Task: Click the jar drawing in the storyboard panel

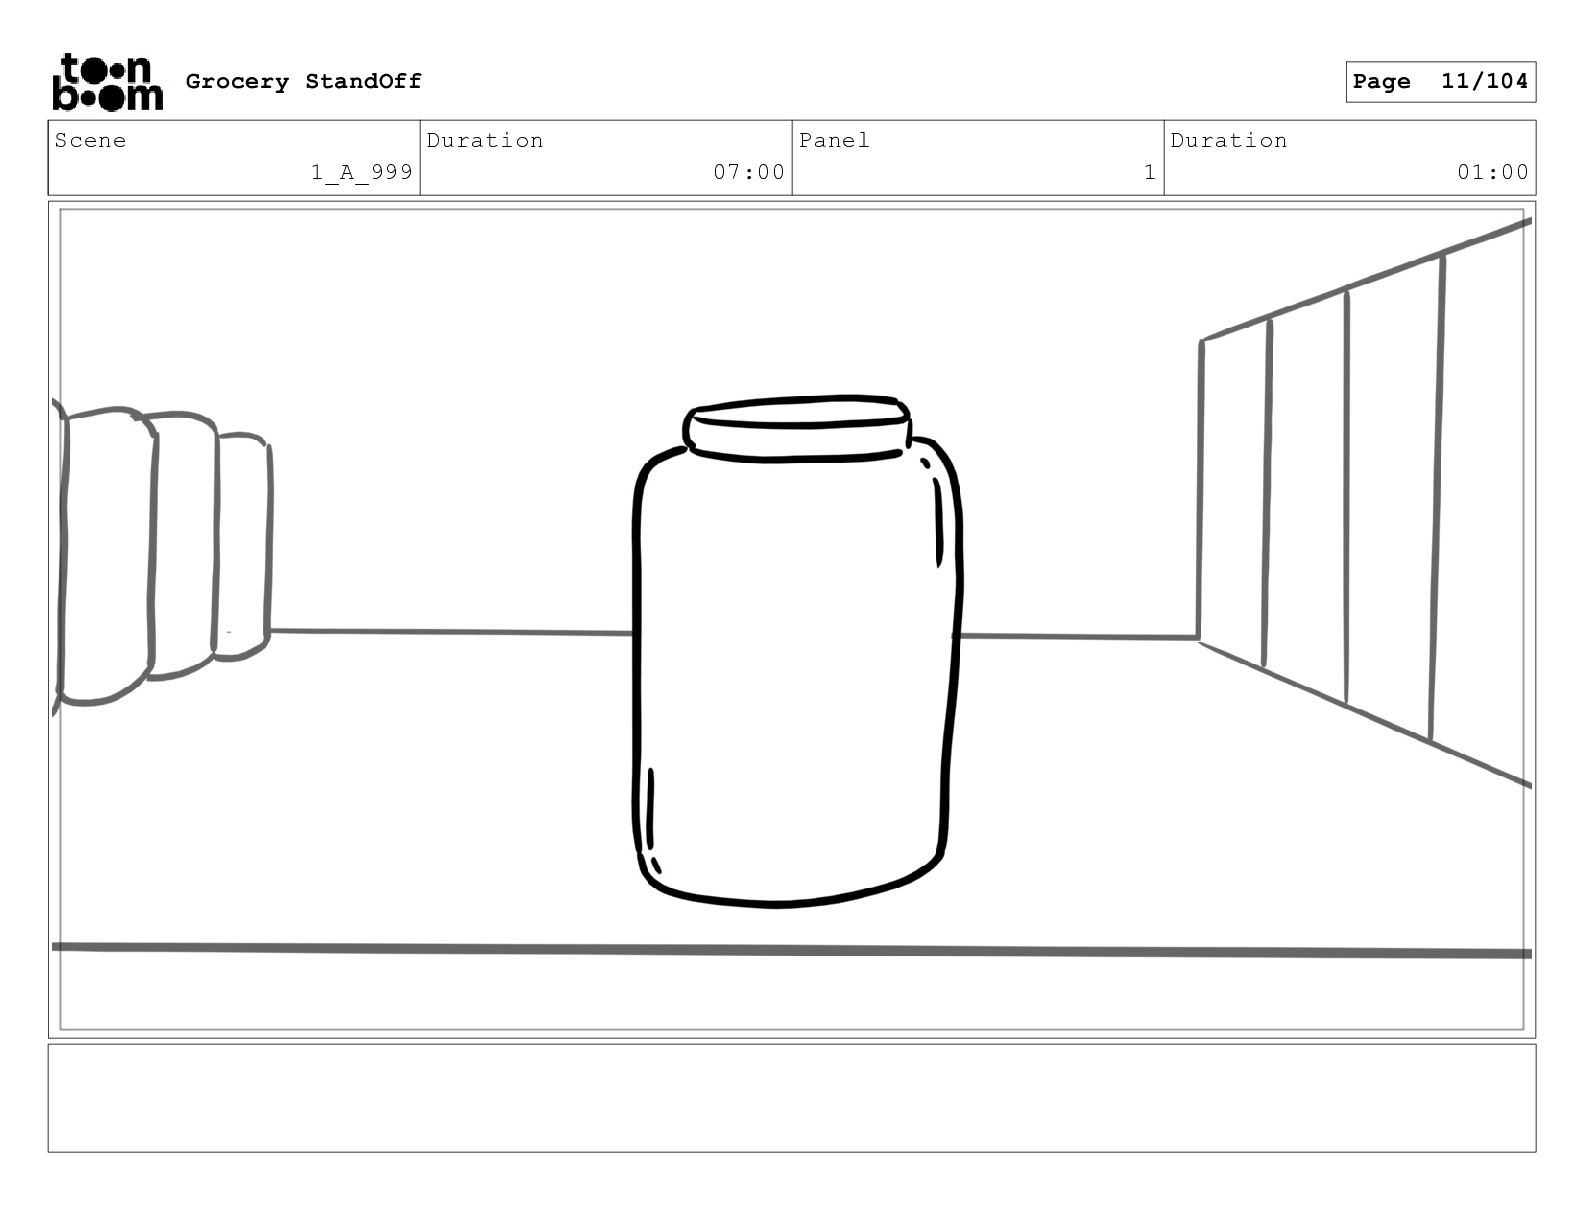Action: click(x=797, y=651)
